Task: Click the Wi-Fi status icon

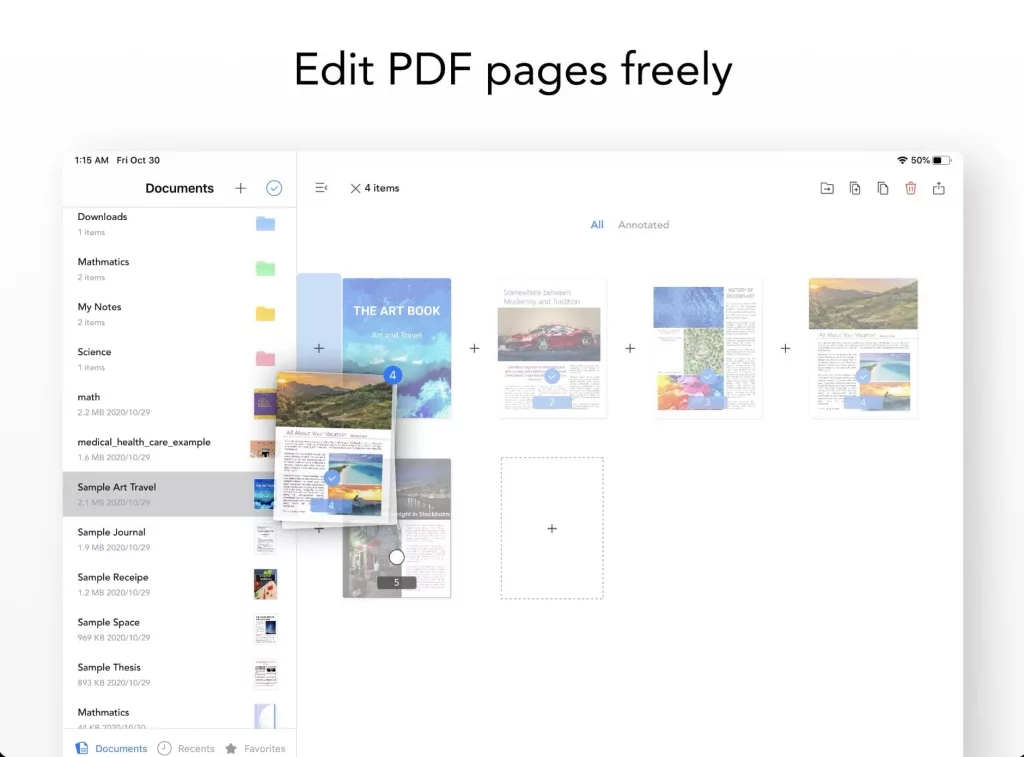Action: (902, 160)
